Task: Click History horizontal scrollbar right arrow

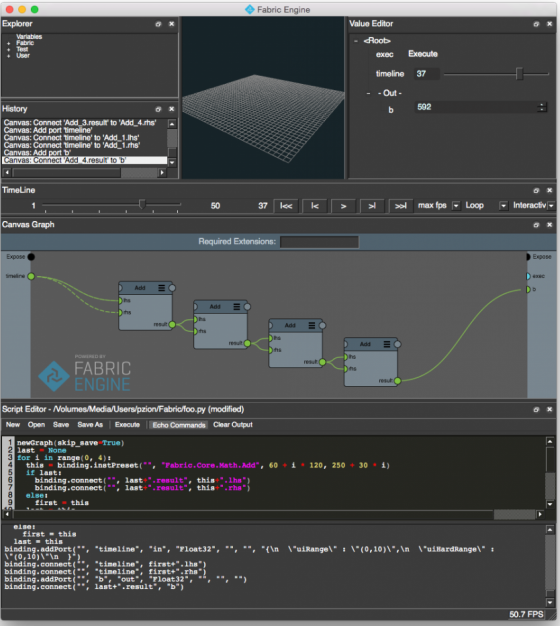Action: coord(162,173)
